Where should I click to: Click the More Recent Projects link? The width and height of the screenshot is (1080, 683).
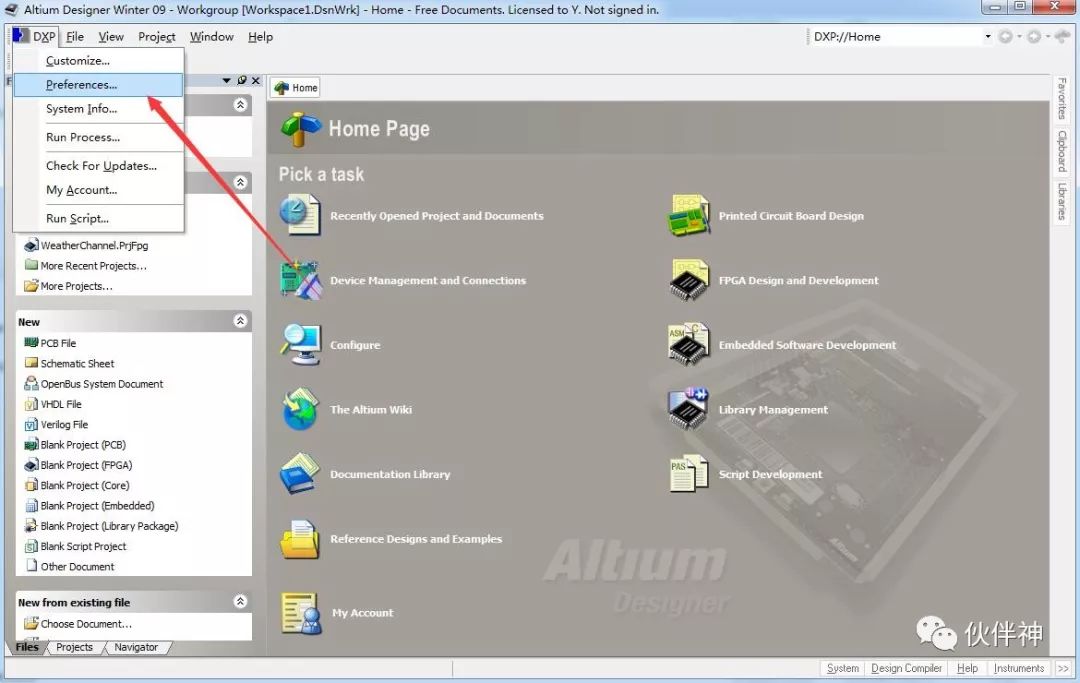[x=93, y=266]
